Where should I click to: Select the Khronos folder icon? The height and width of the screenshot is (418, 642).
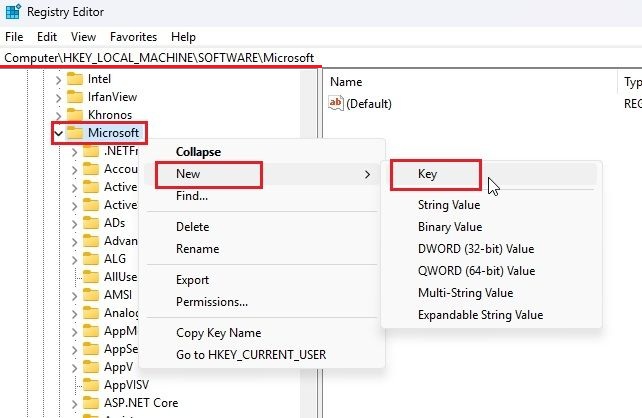[75, 115]
